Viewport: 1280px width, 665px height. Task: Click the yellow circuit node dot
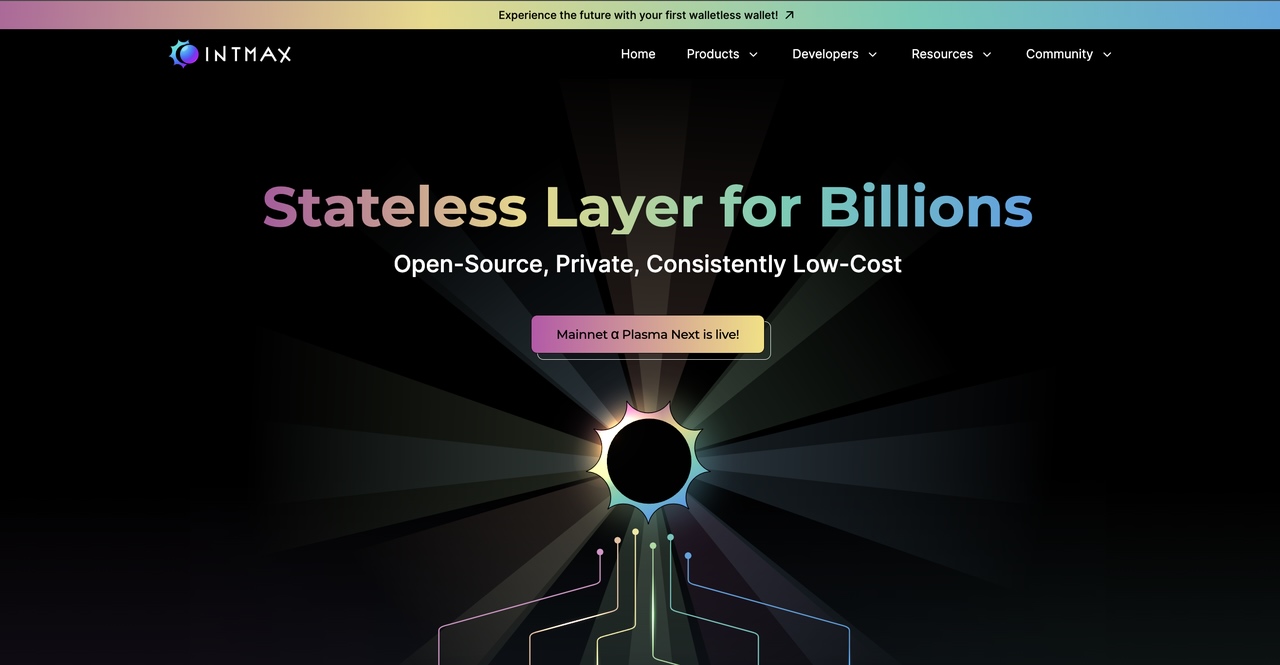[635, 532]
